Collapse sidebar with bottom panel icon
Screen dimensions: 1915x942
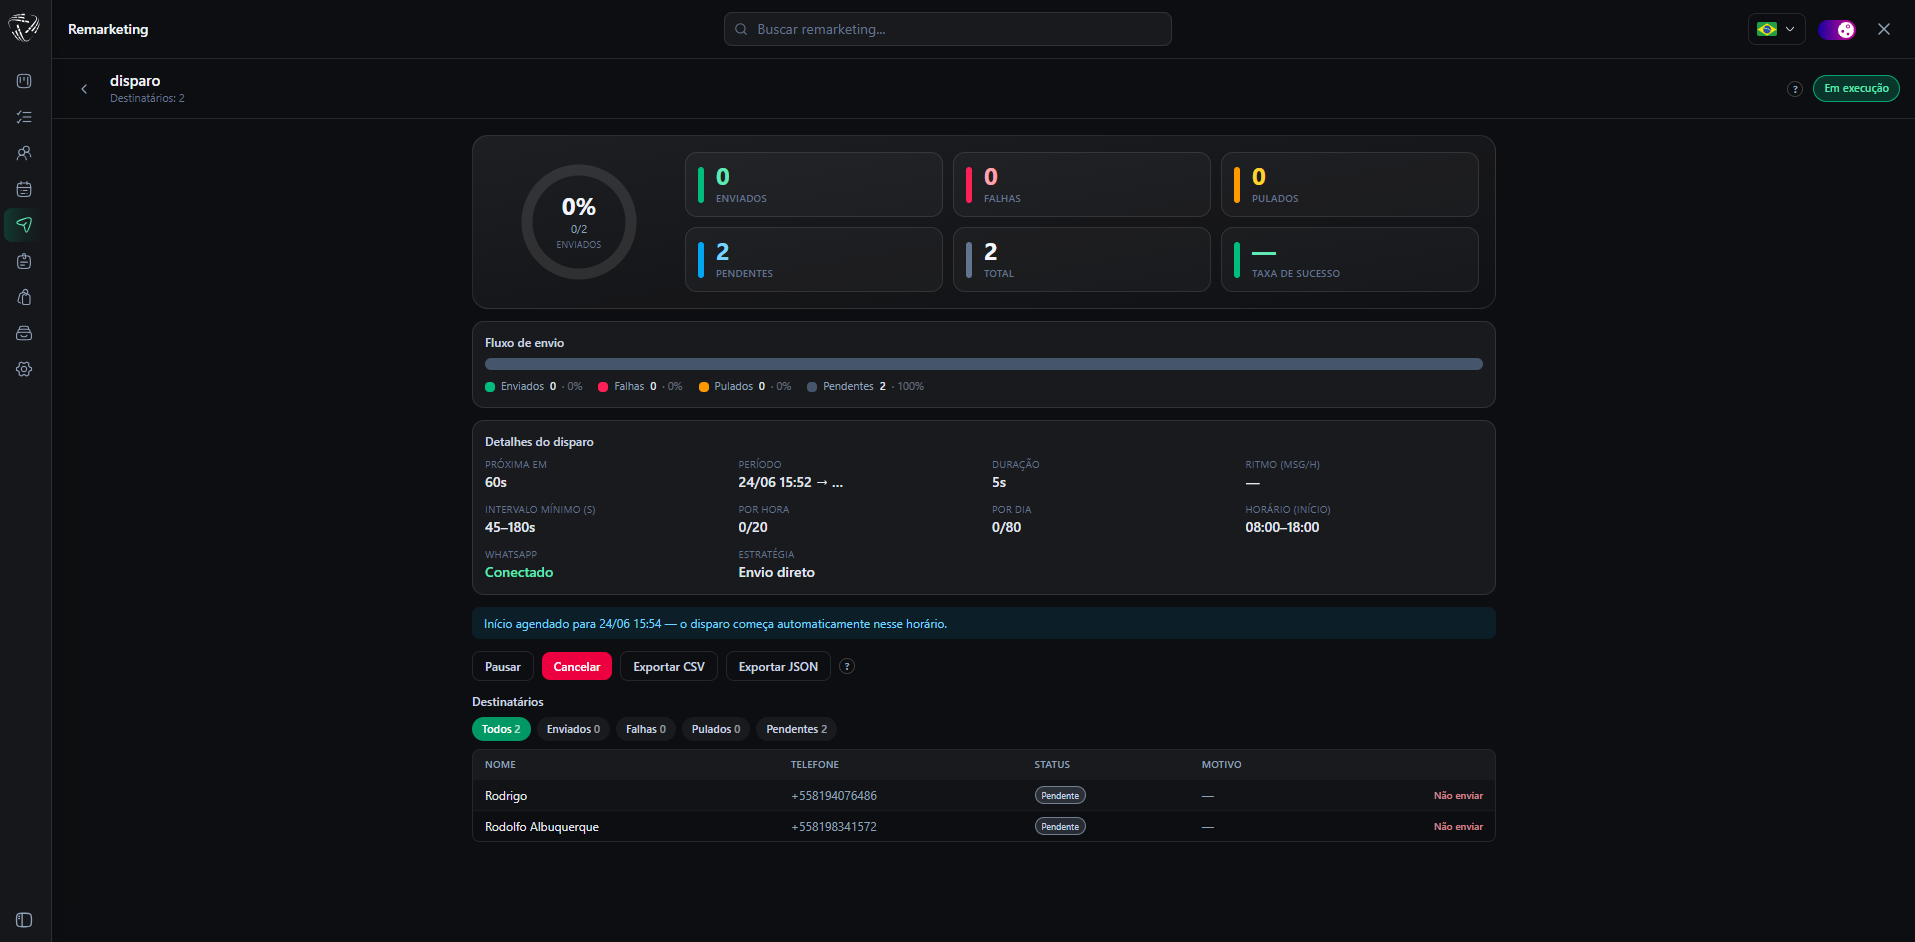point(24,920)
